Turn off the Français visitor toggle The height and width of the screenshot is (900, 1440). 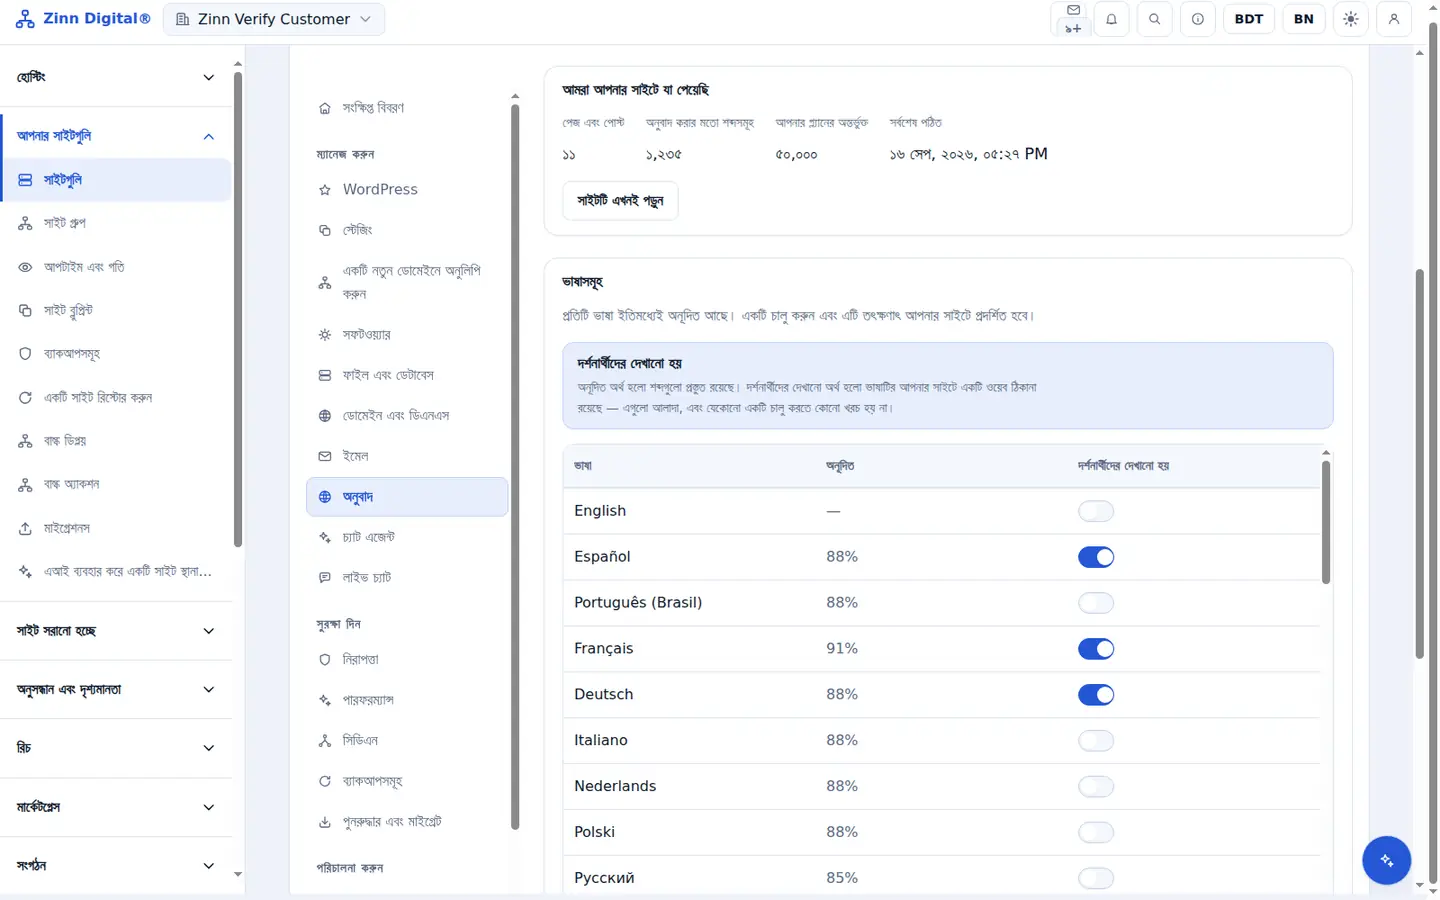[x=1096, y=649]
